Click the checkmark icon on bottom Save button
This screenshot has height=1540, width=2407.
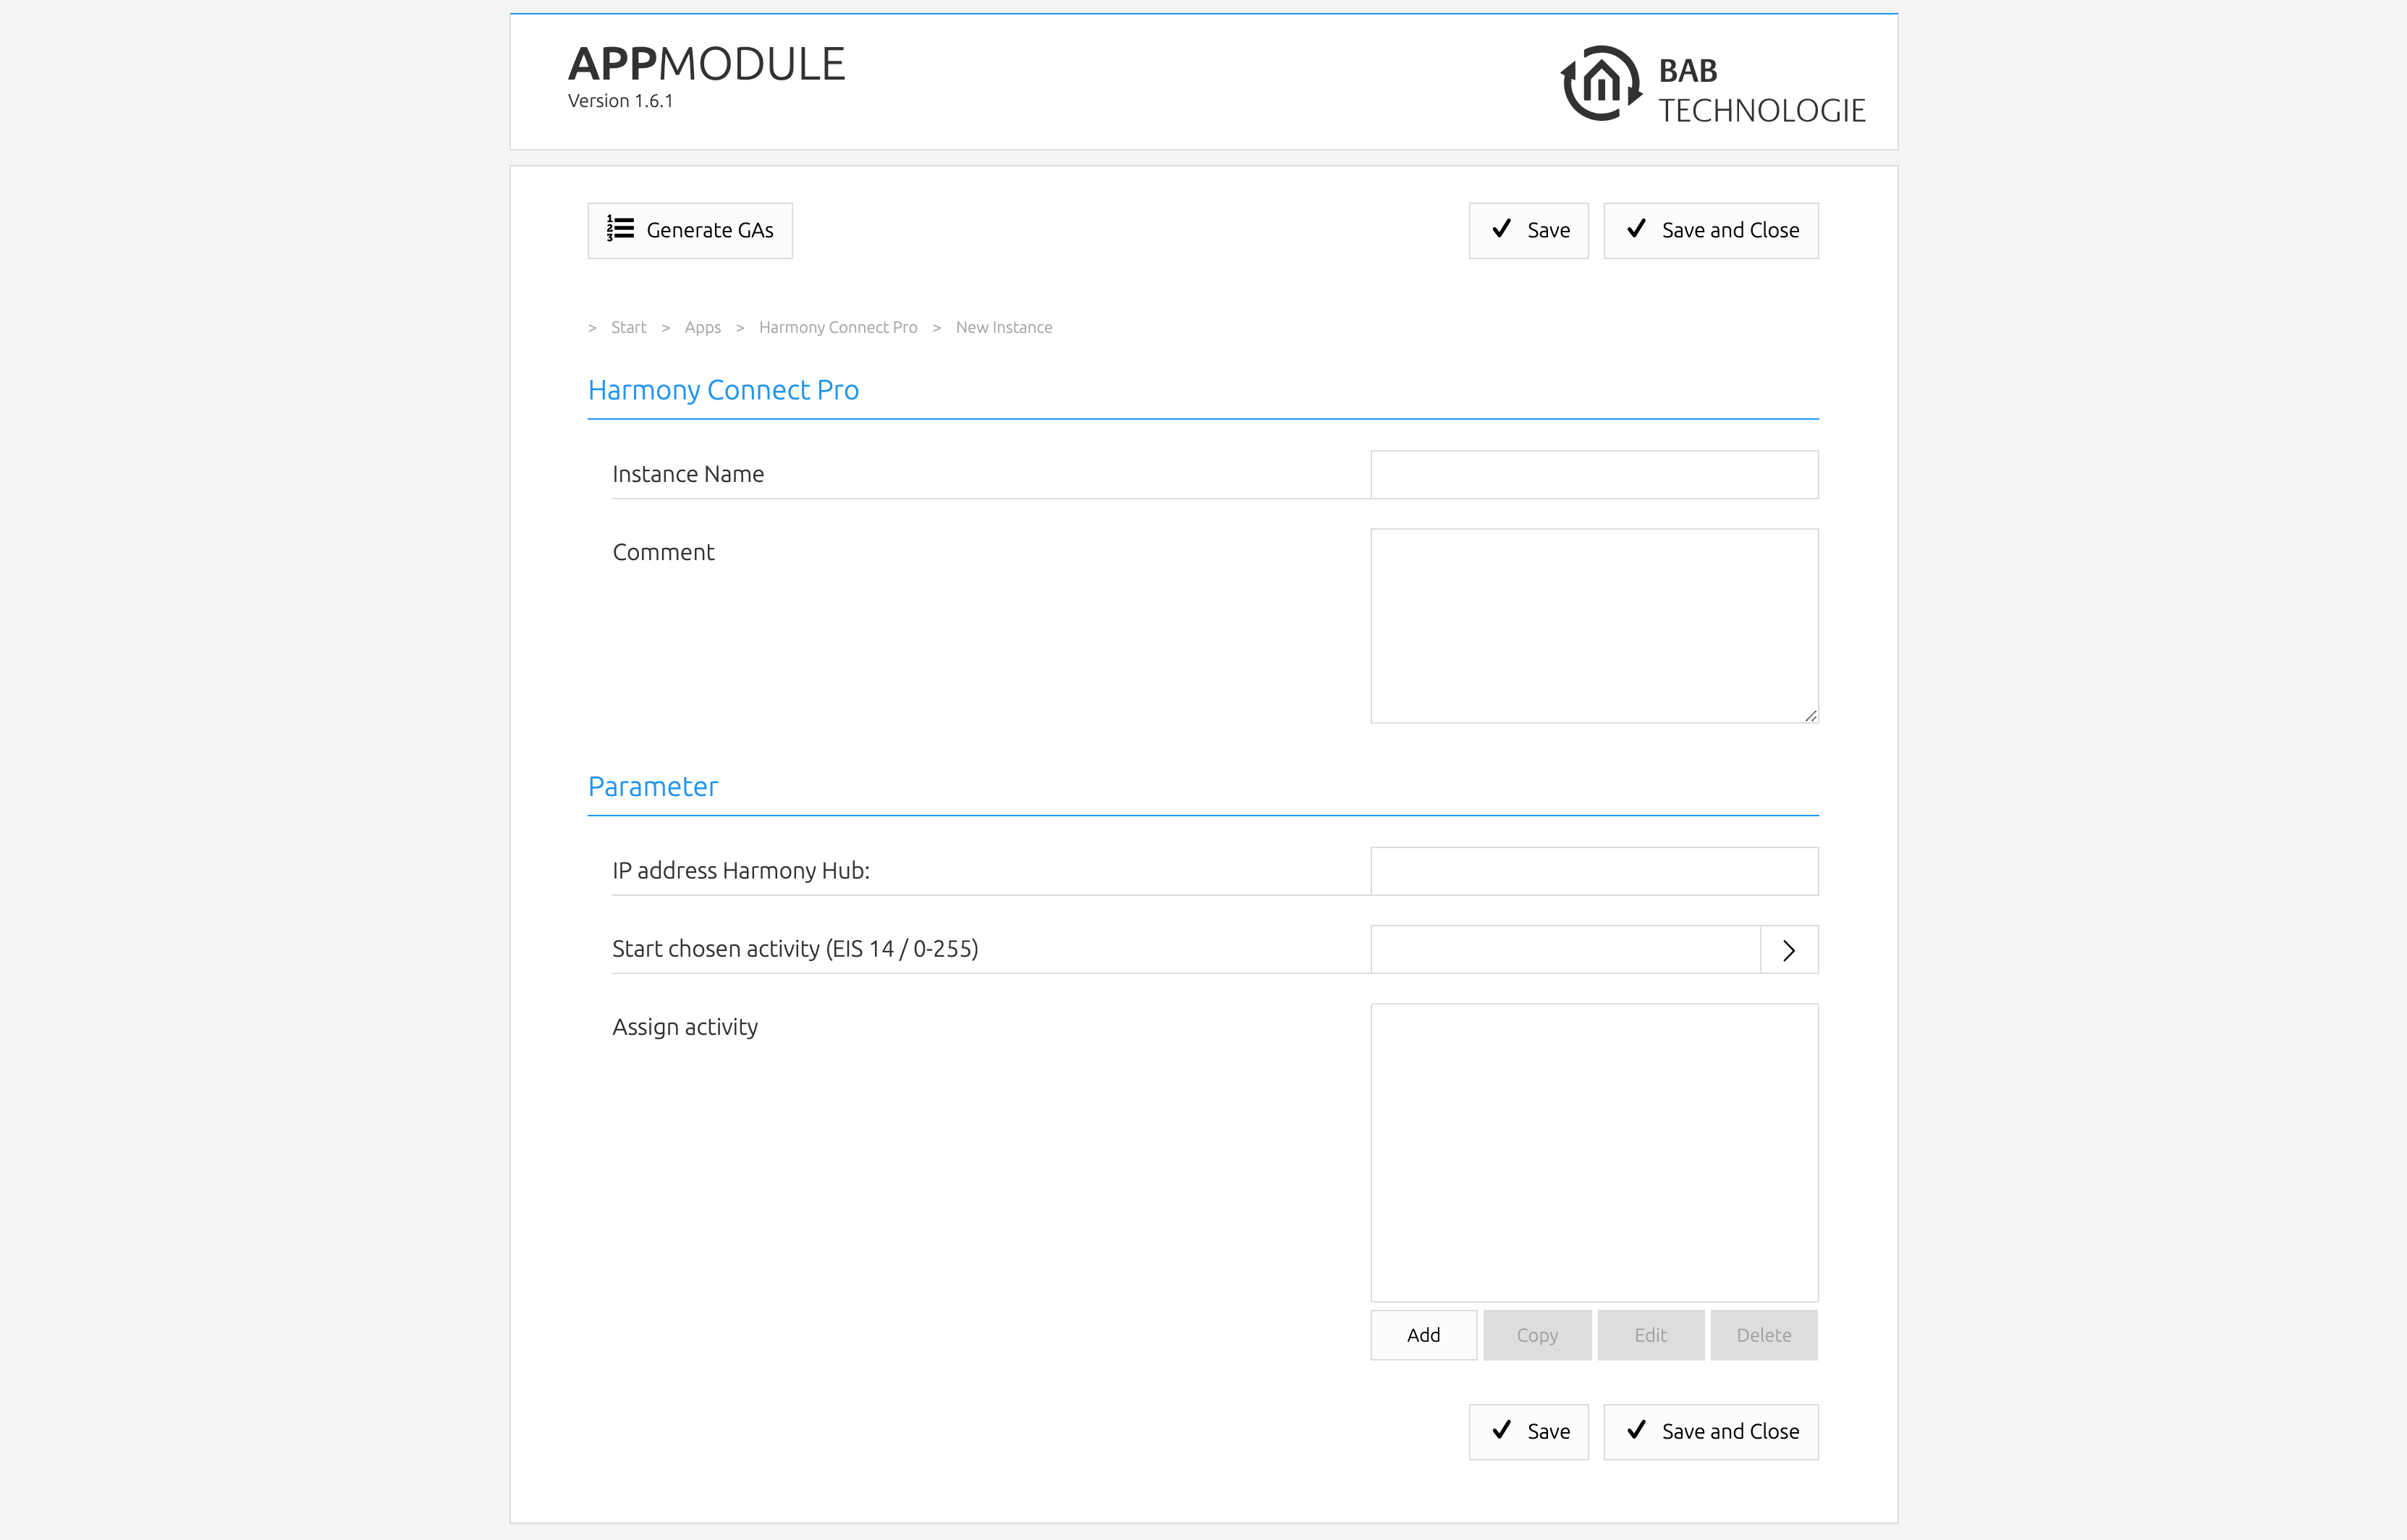click(1501, 1430)
